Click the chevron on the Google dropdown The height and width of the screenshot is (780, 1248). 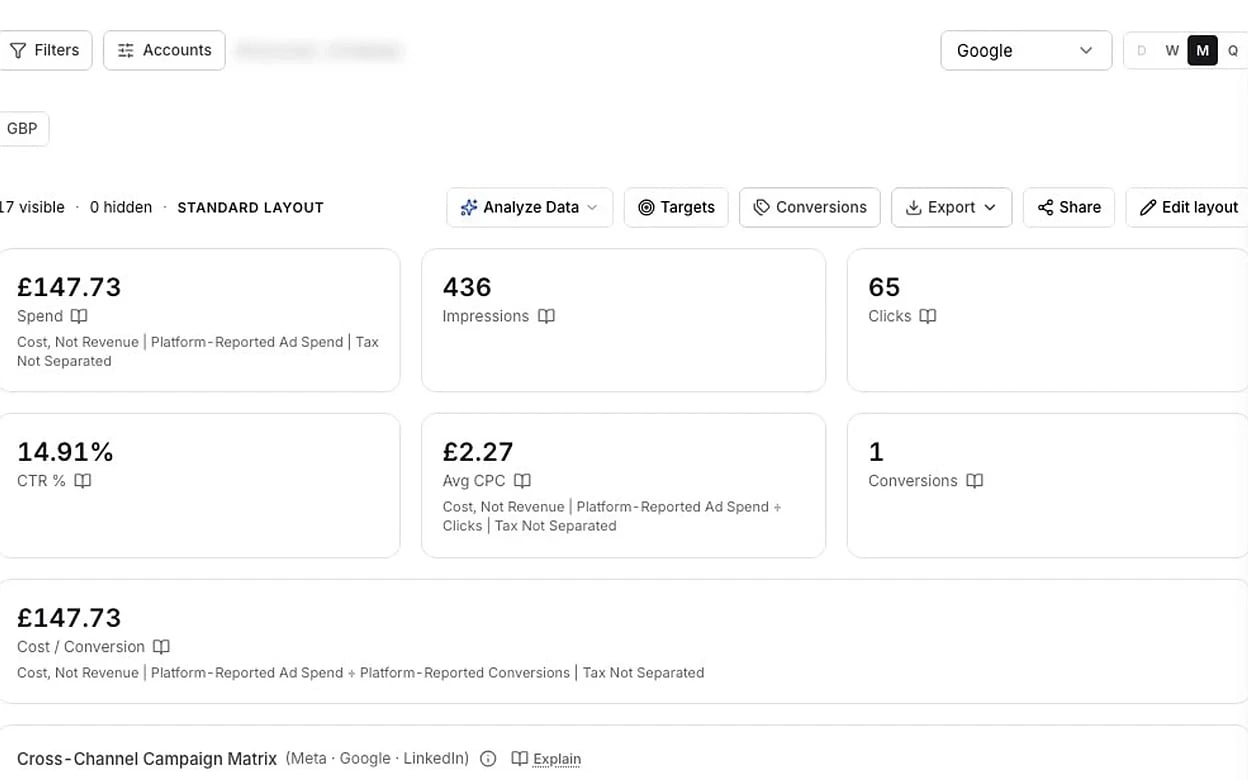click(1086, 51)
